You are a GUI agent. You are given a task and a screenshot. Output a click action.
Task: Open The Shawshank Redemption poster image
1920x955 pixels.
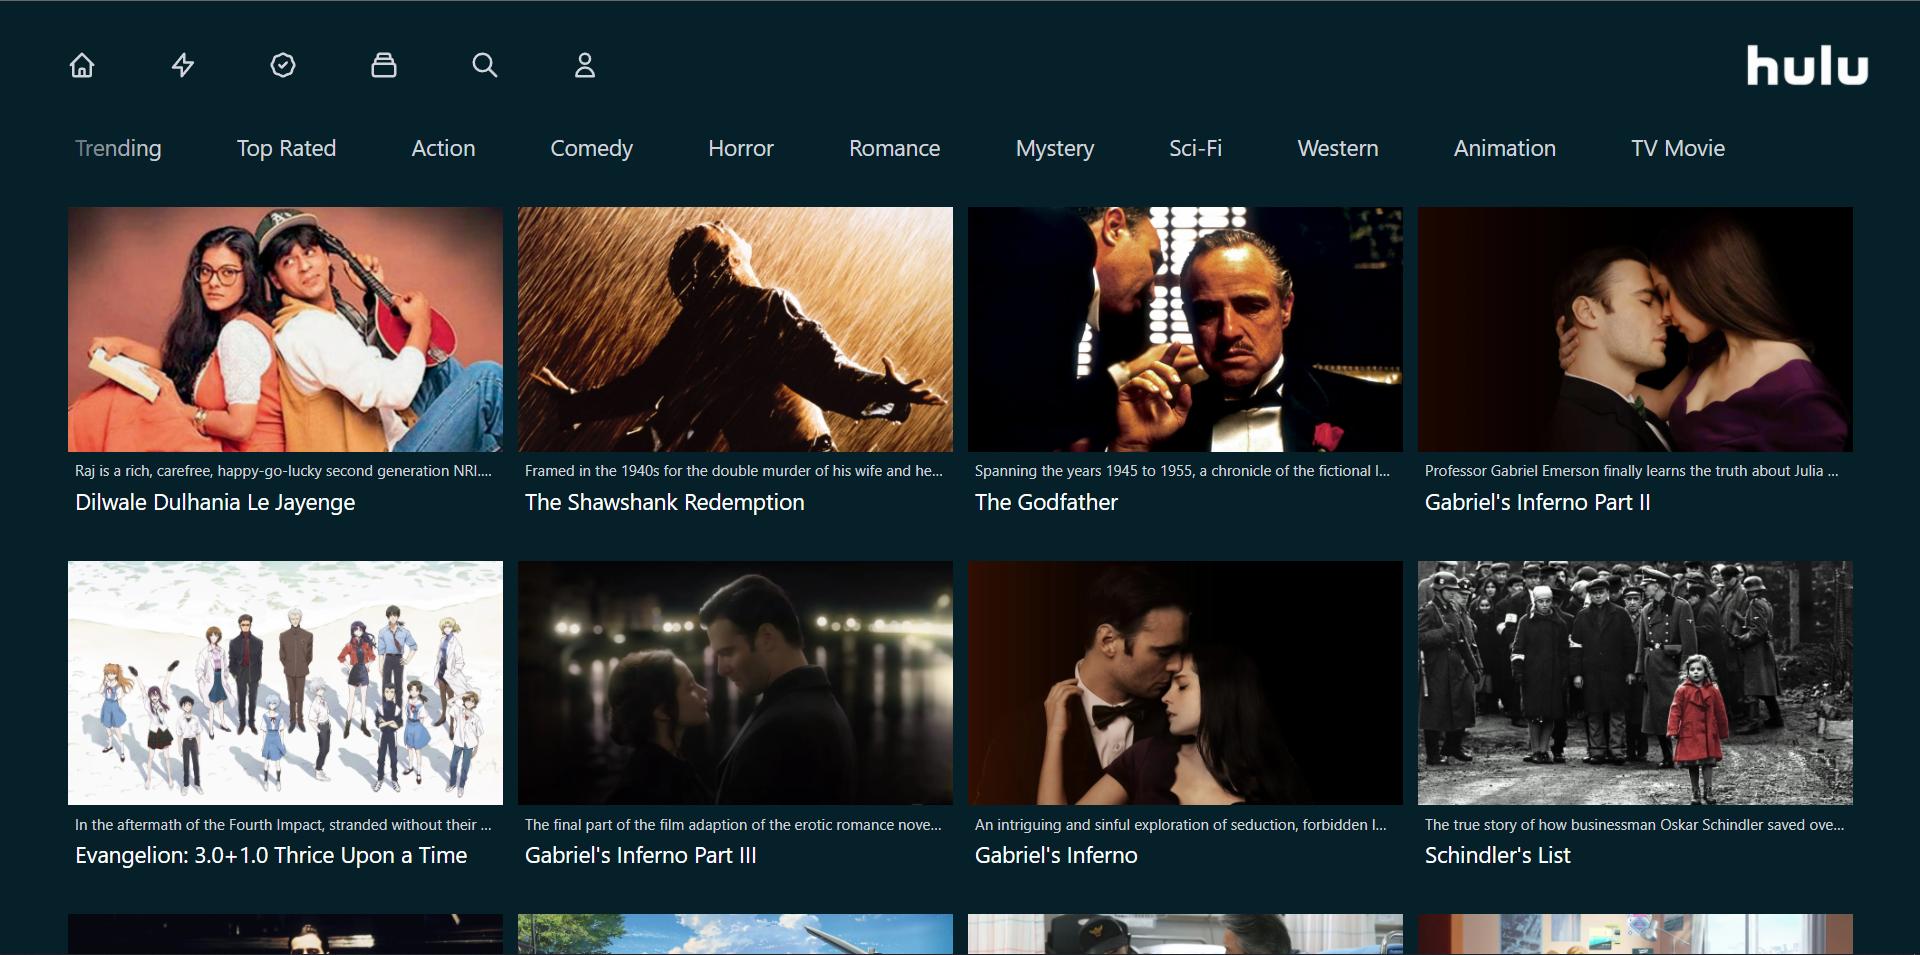[735, 329]
